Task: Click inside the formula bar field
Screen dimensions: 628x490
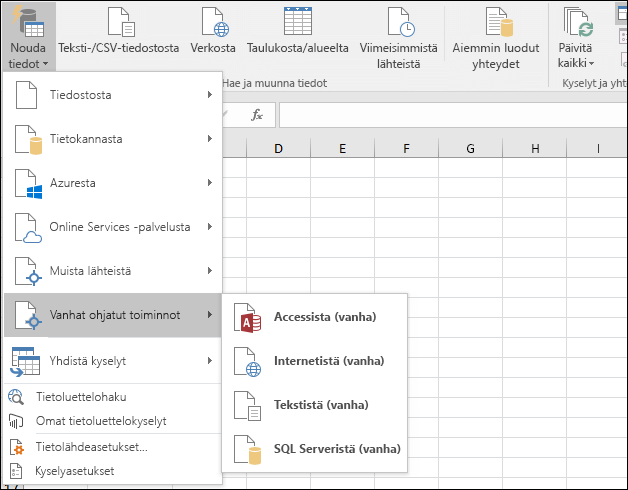Action: tap(453, 115)
